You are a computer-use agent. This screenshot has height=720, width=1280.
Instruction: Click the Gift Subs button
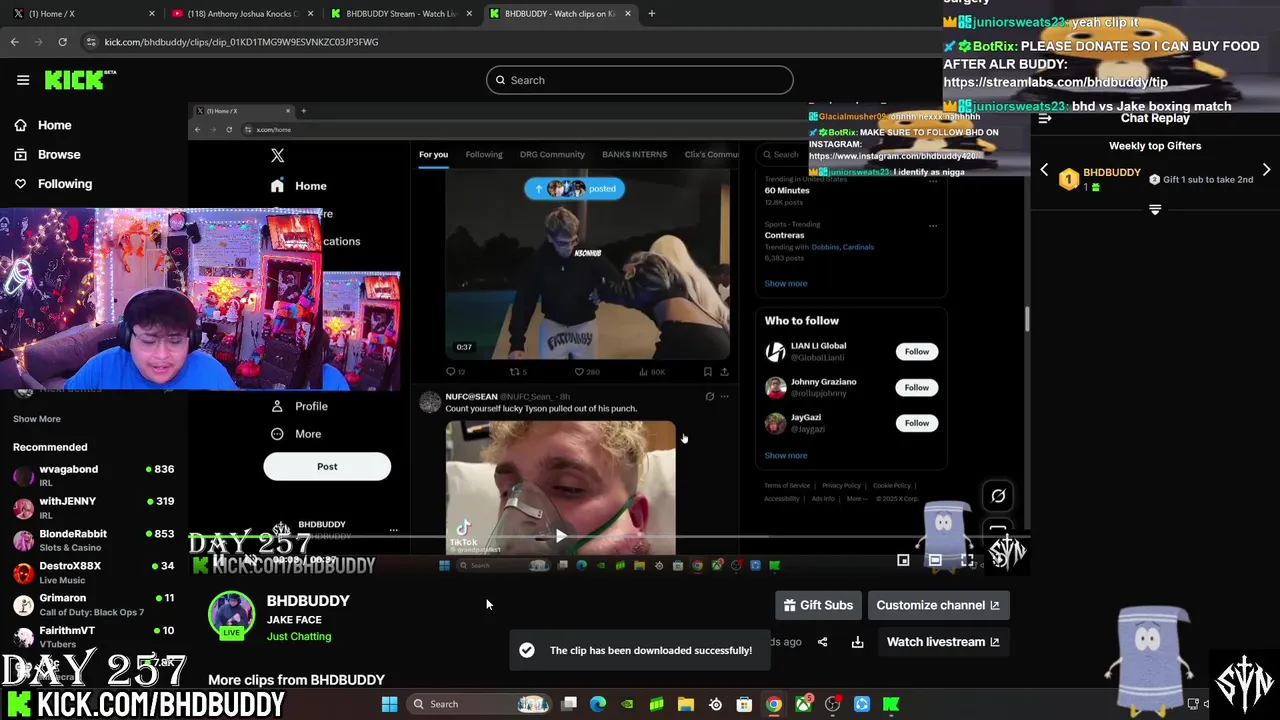(x=818, y=605)
